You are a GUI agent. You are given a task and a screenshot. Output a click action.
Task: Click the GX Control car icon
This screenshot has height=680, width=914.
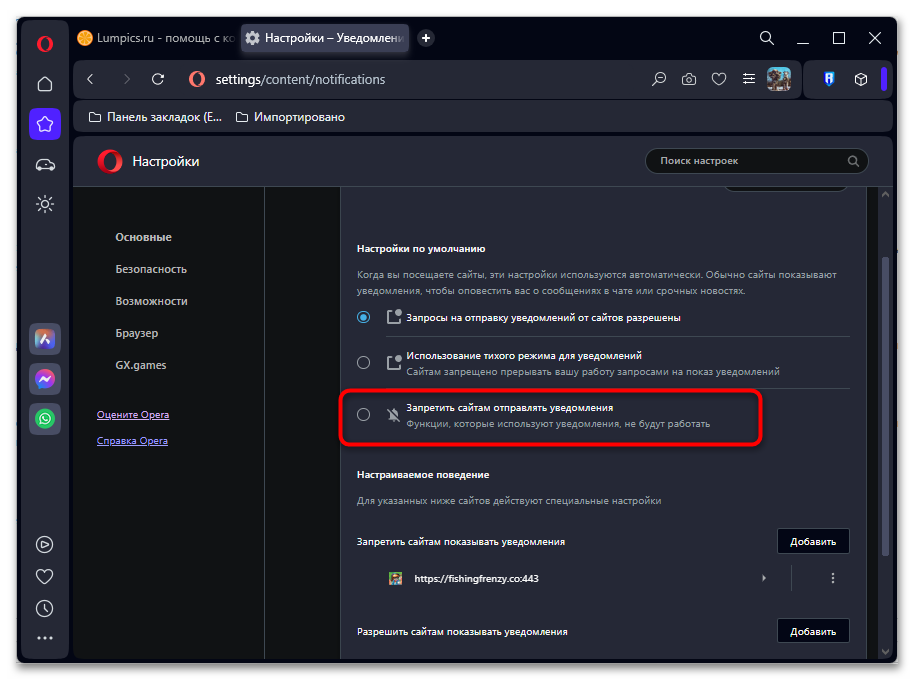[x=45, y=164]
